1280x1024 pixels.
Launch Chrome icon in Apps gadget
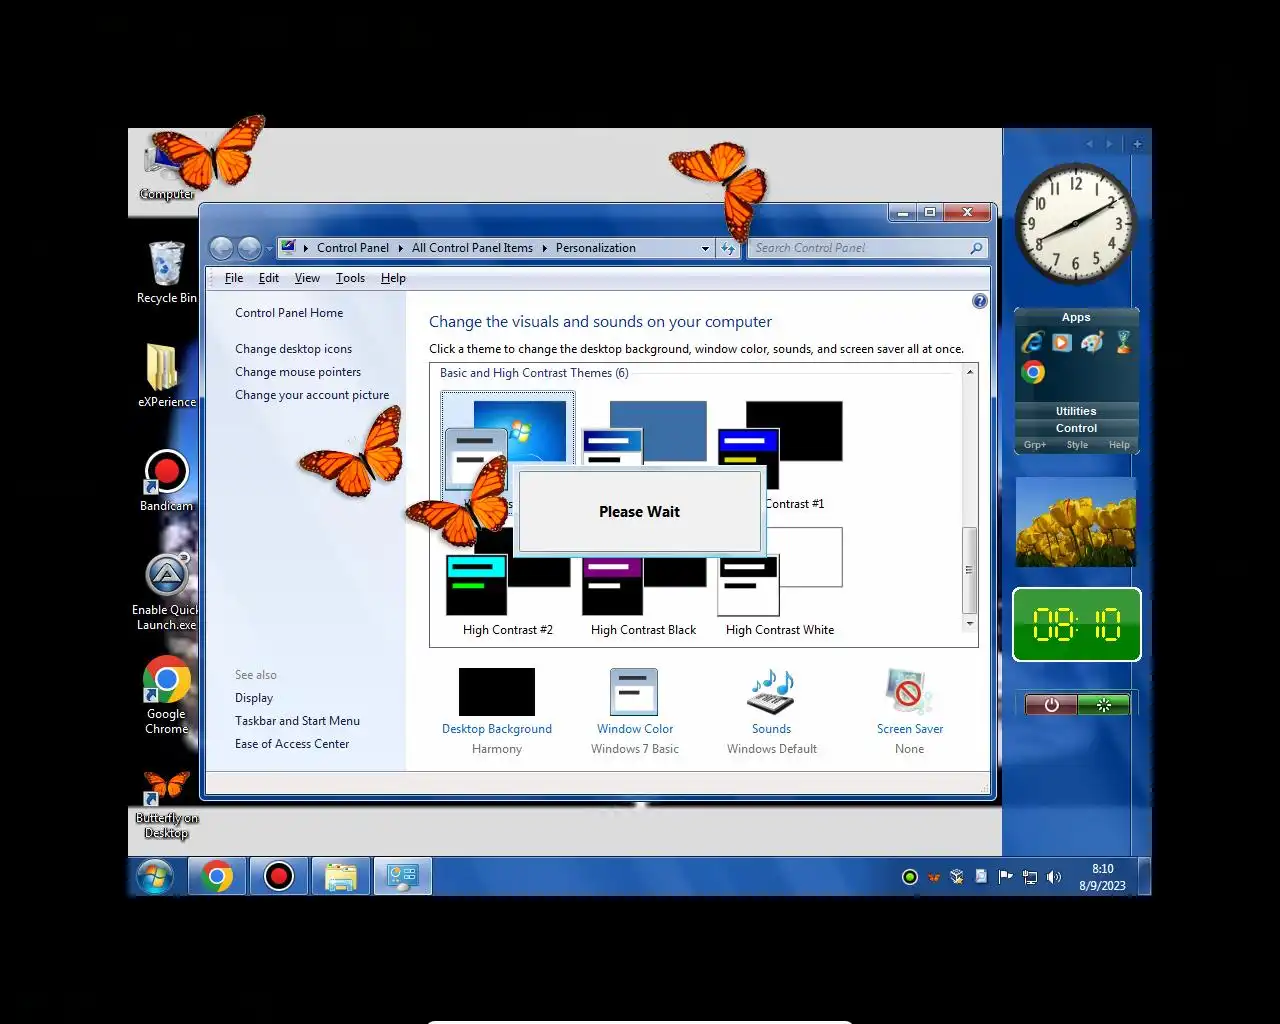coord(1033,372)
